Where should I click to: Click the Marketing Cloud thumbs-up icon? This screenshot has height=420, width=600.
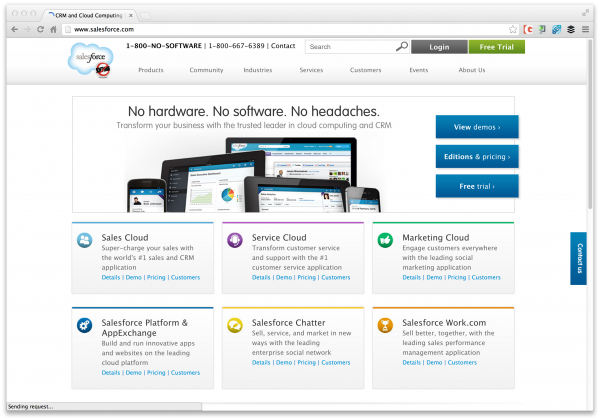[385, 241]
